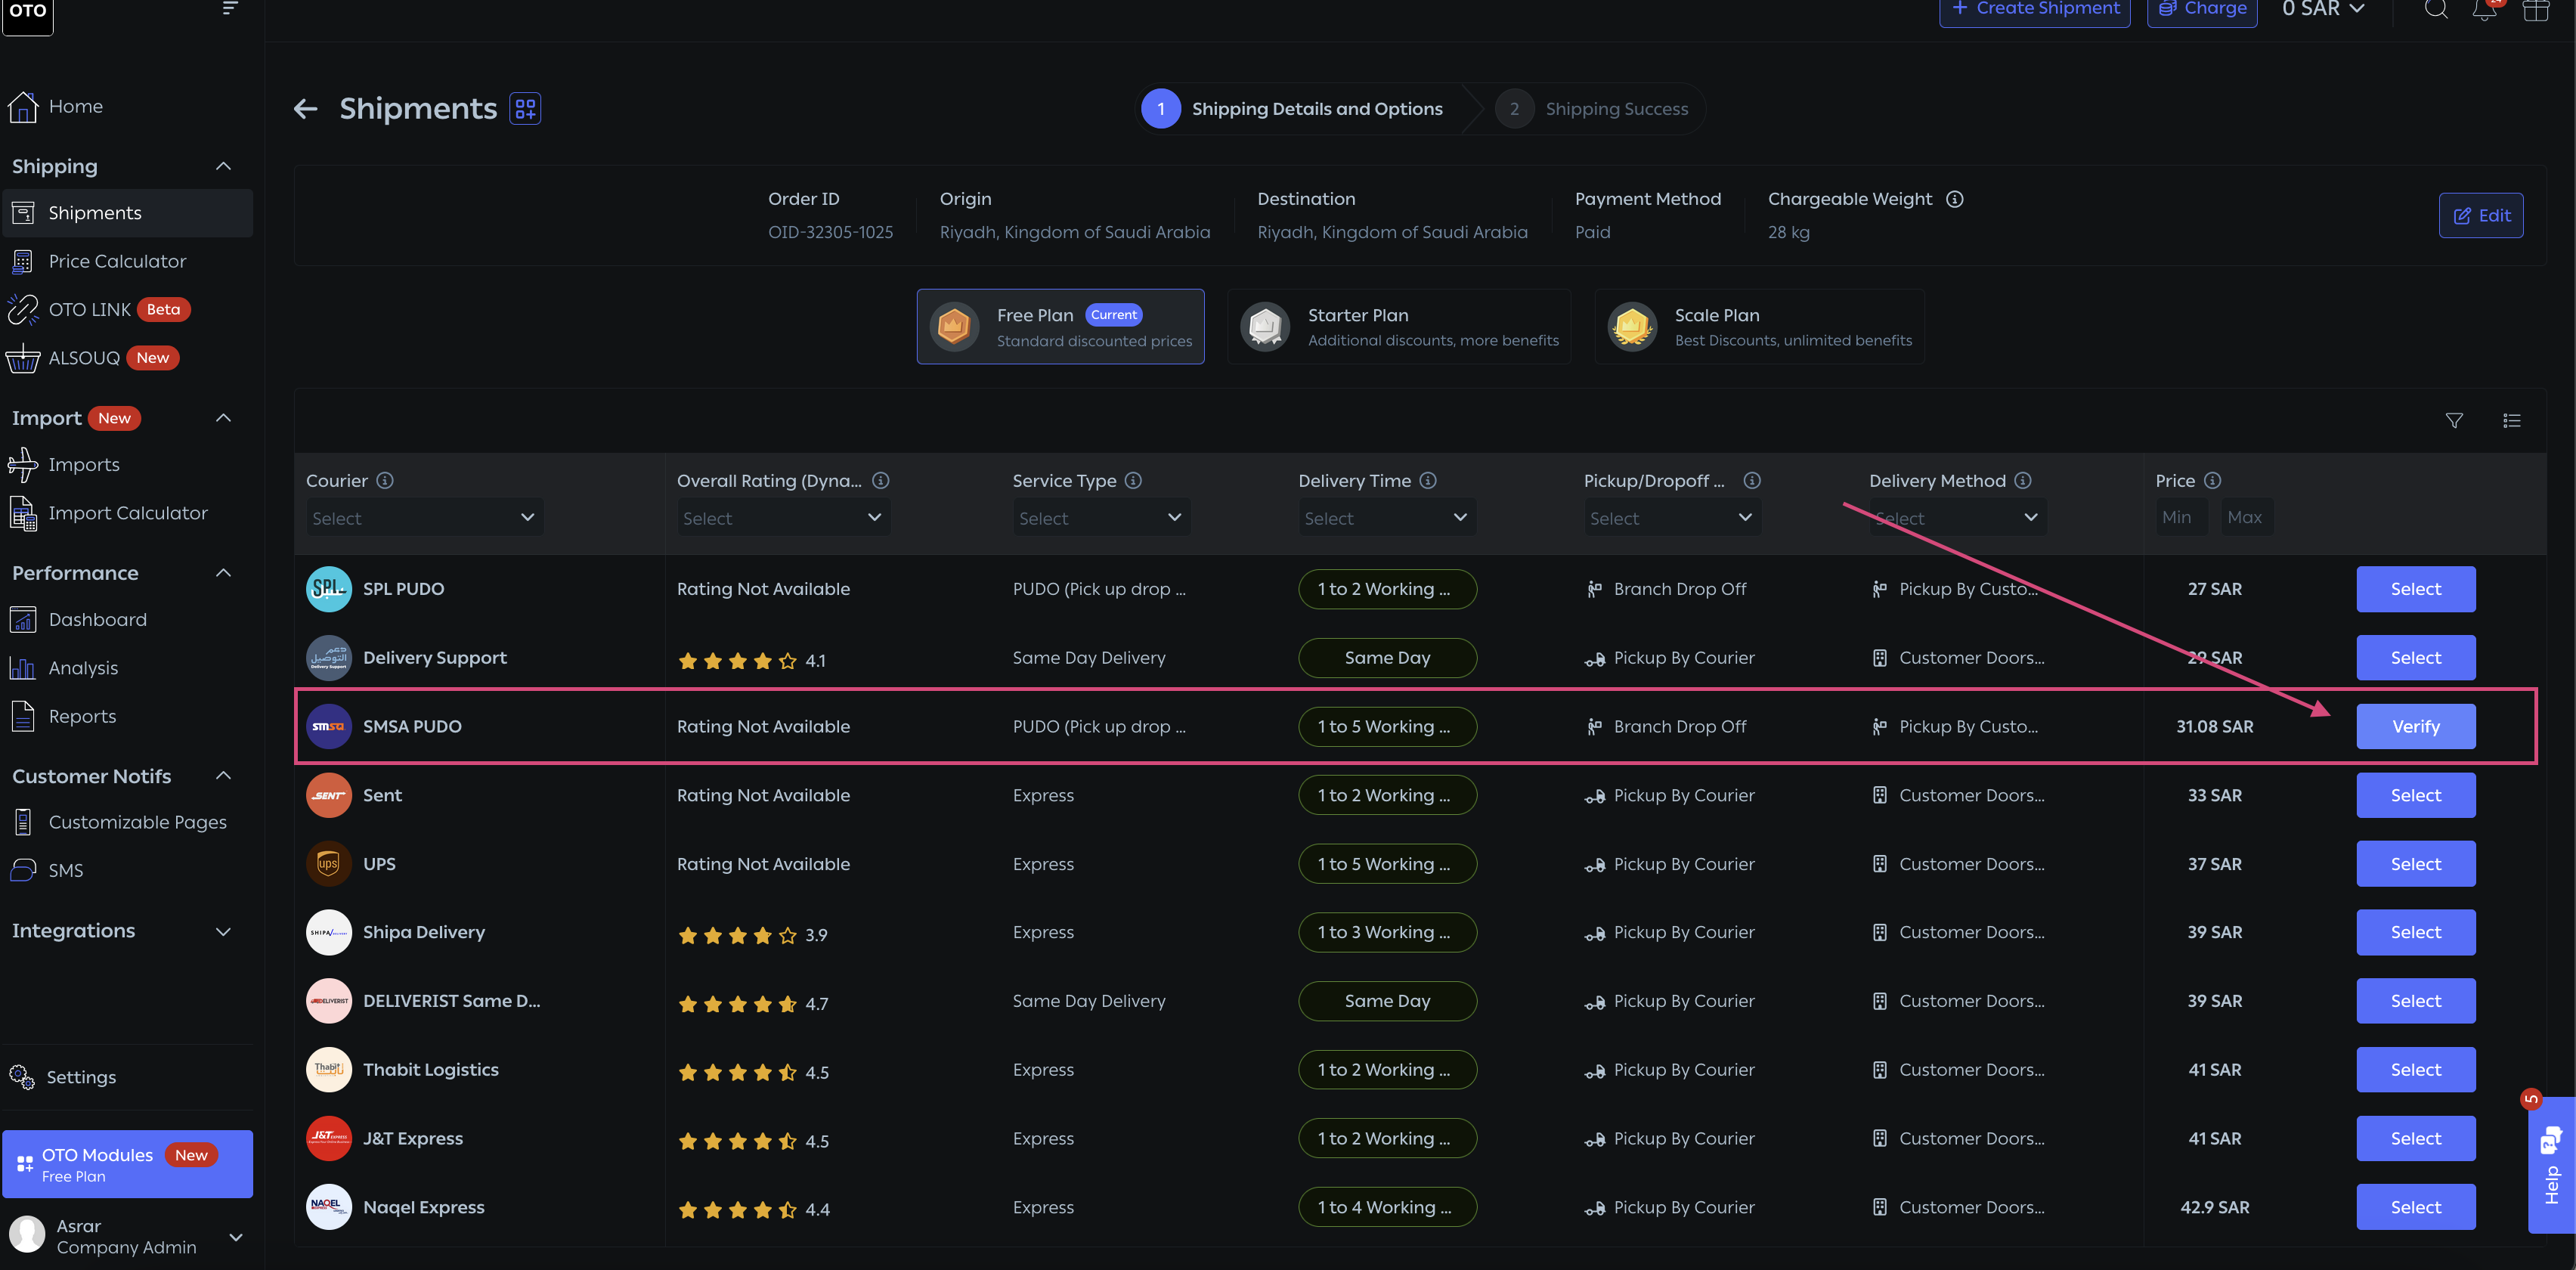Open the Service Type filter dropdown

1100,517
